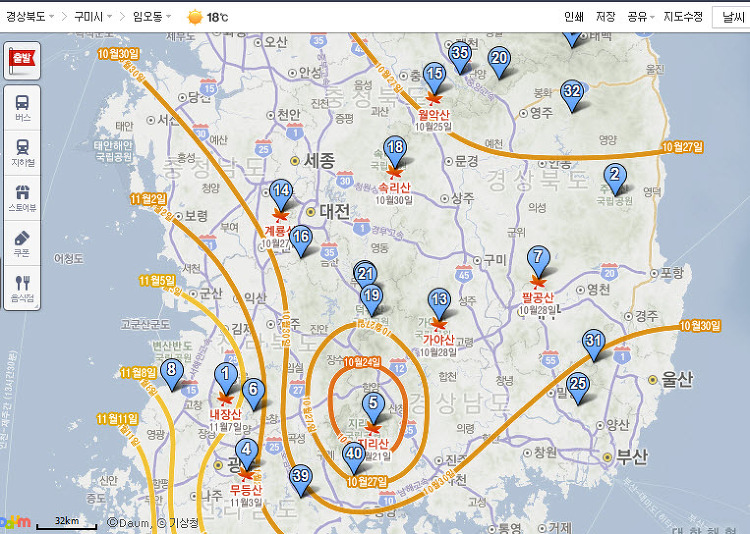750x534 pixels.
Task: Open the 쿠폰 (coupon) sidebar icon
Action: coord(22,243)
